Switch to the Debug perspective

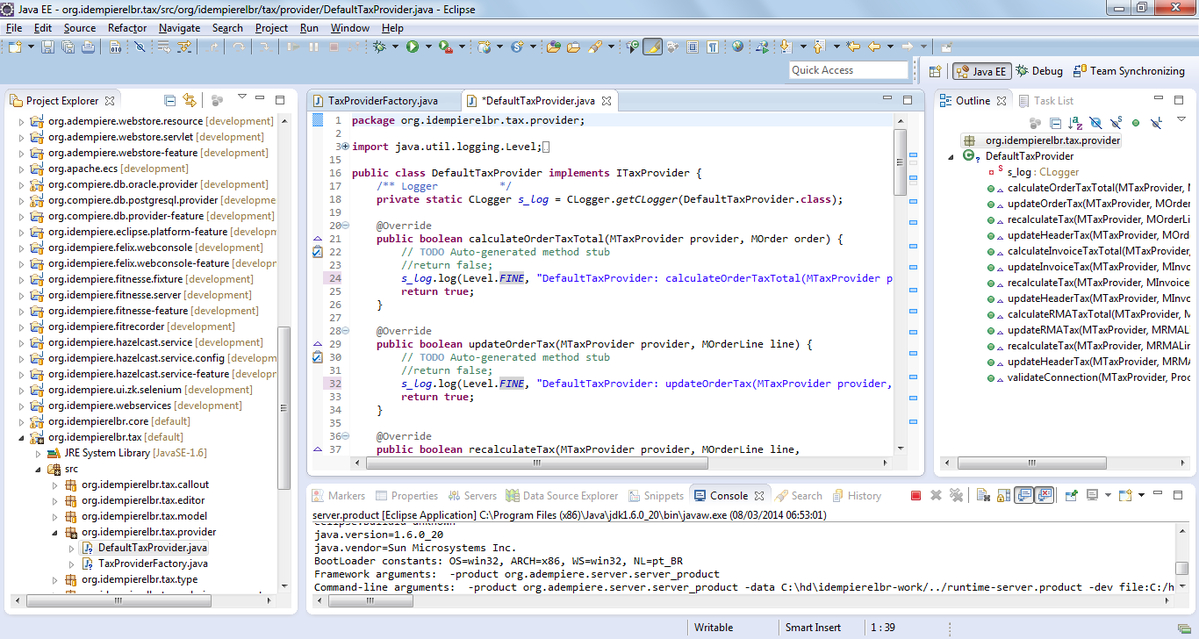1040,71
